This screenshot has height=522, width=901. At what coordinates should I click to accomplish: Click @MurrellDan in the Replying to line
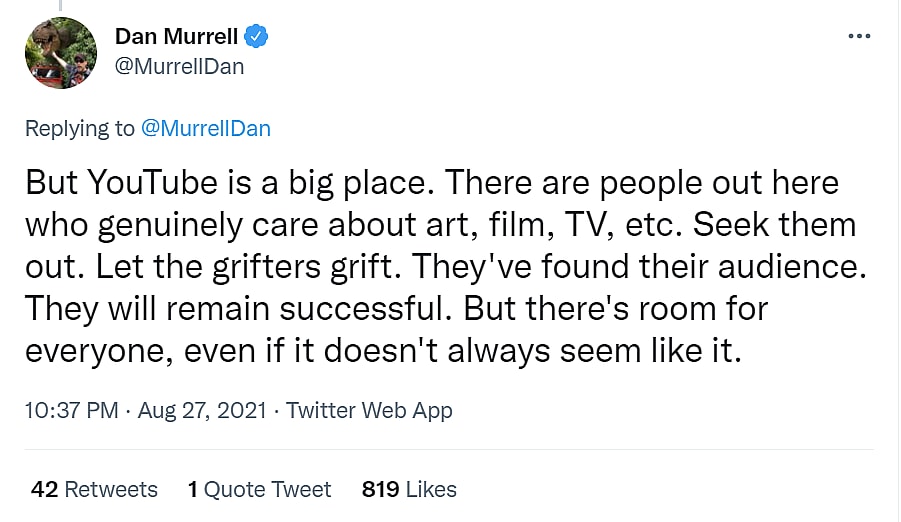tap(206, 128)
